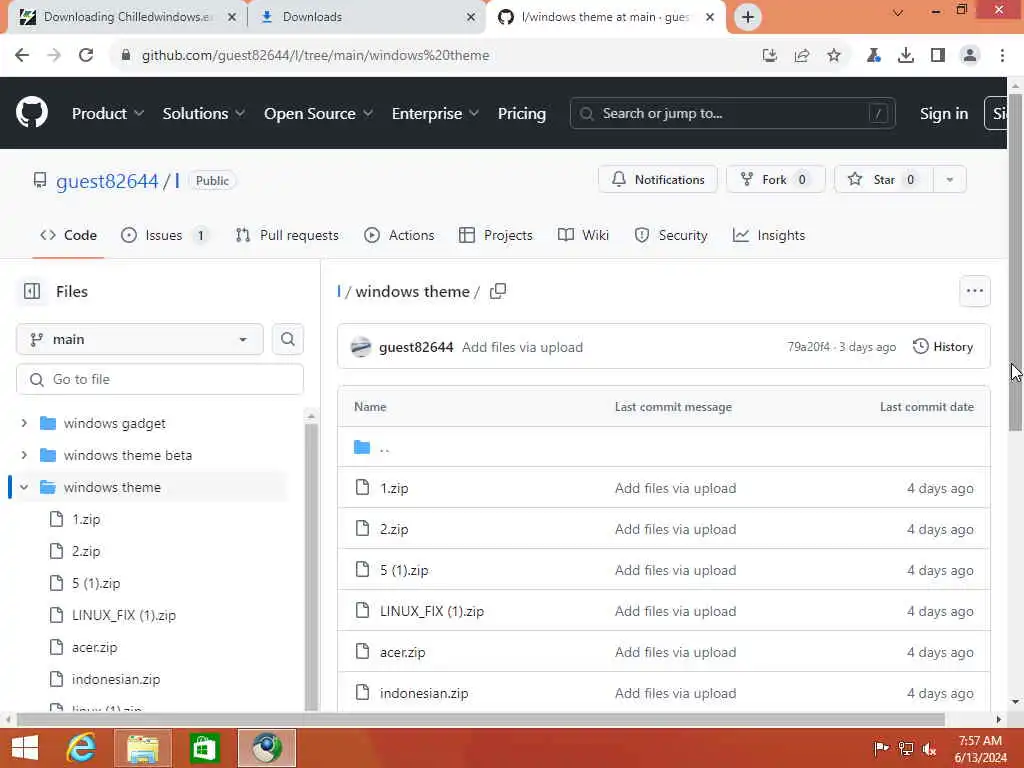Click the browser address bar URL
Viewport: 1024px width, 768px height.
tap(315, 56)
